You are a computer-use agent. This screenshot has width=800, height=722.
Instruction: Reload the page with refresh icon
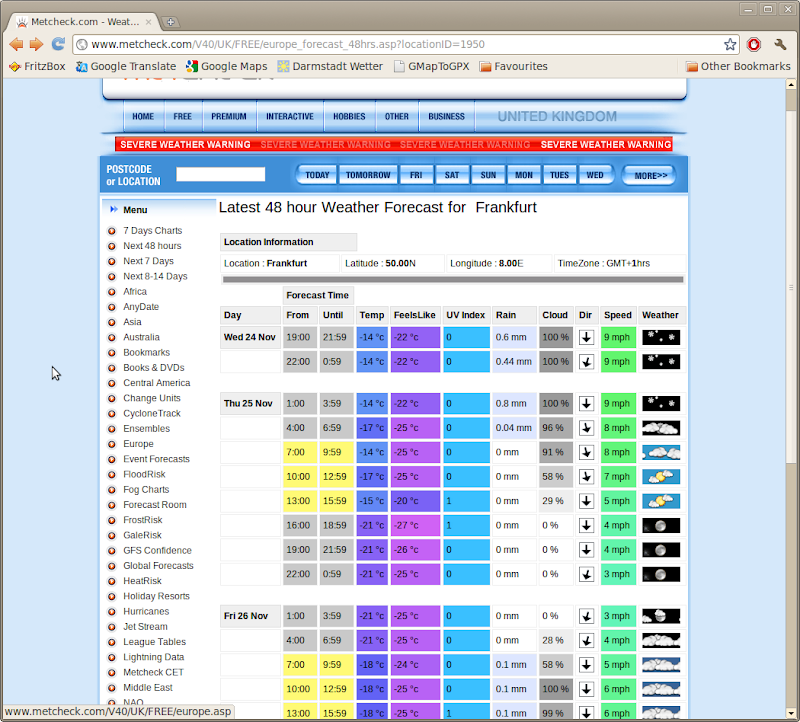(x=58, y=44)
